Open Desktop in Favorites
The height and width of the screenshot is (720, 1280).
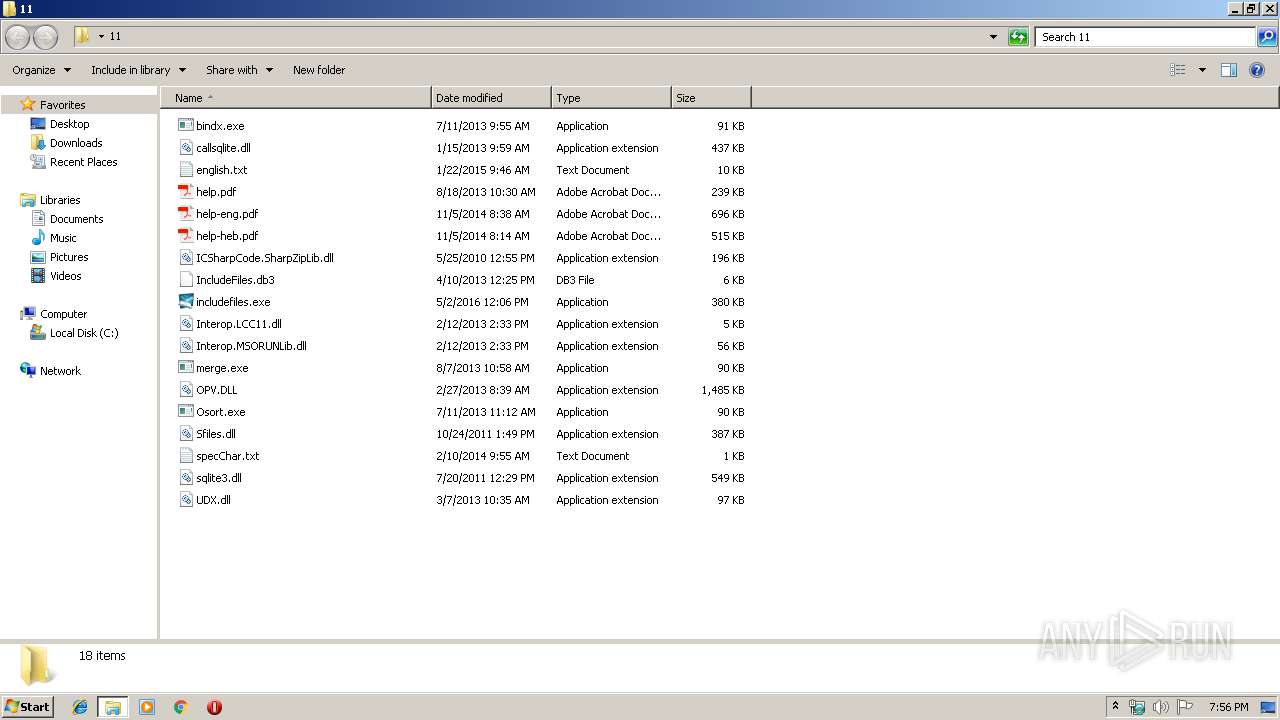pyautogui.click(x=69, y=124)
